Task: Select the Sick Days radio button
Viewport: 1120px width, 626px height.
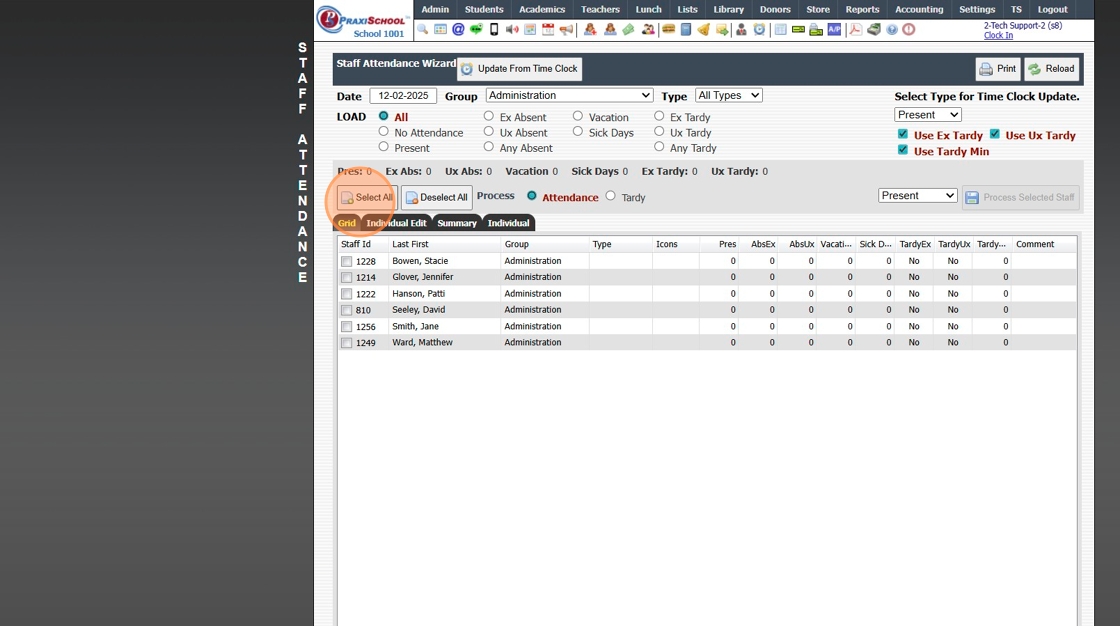Action: 578,131
